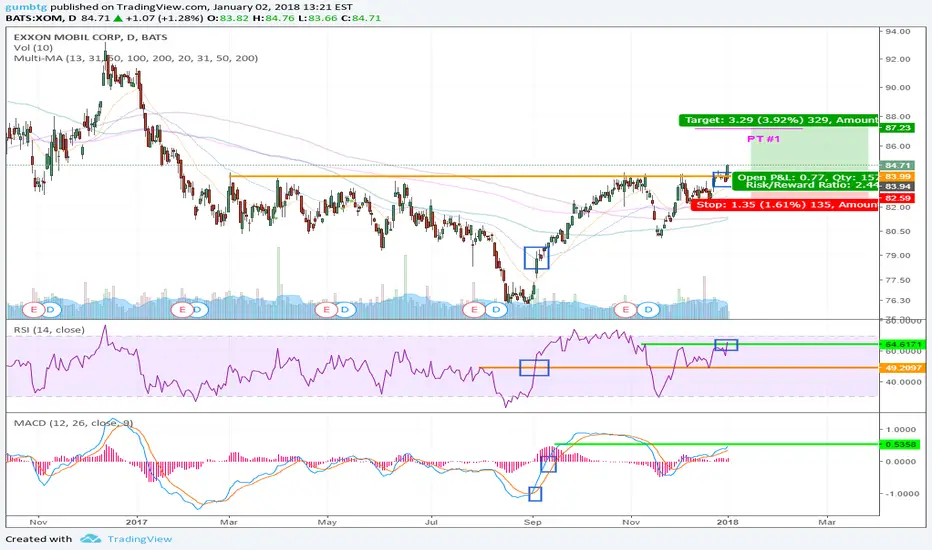Image resolution: width=932 pixels, height=550 pixels.
Task: Click the green up-arrow next to 84.71
Action: [118, 18]
